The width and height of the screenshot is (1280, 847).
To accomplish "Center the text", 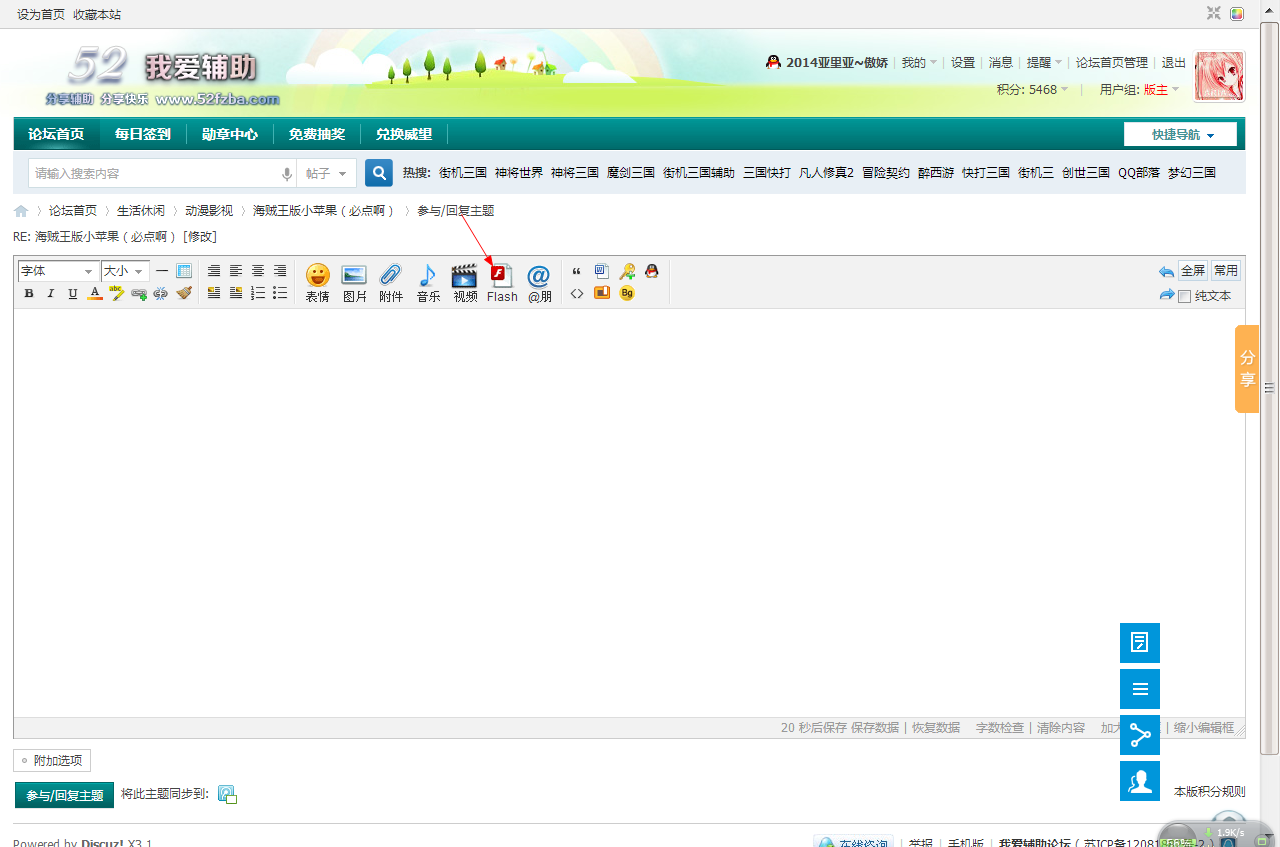I will pos(258,271).
